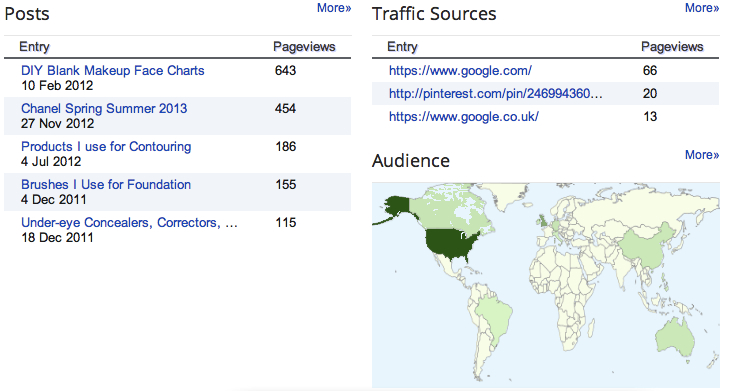Open DIY Blank Makeup Face Charts post
Viewport: 733px width, 391px height.
pyautogui.click(x=113, y=71)
